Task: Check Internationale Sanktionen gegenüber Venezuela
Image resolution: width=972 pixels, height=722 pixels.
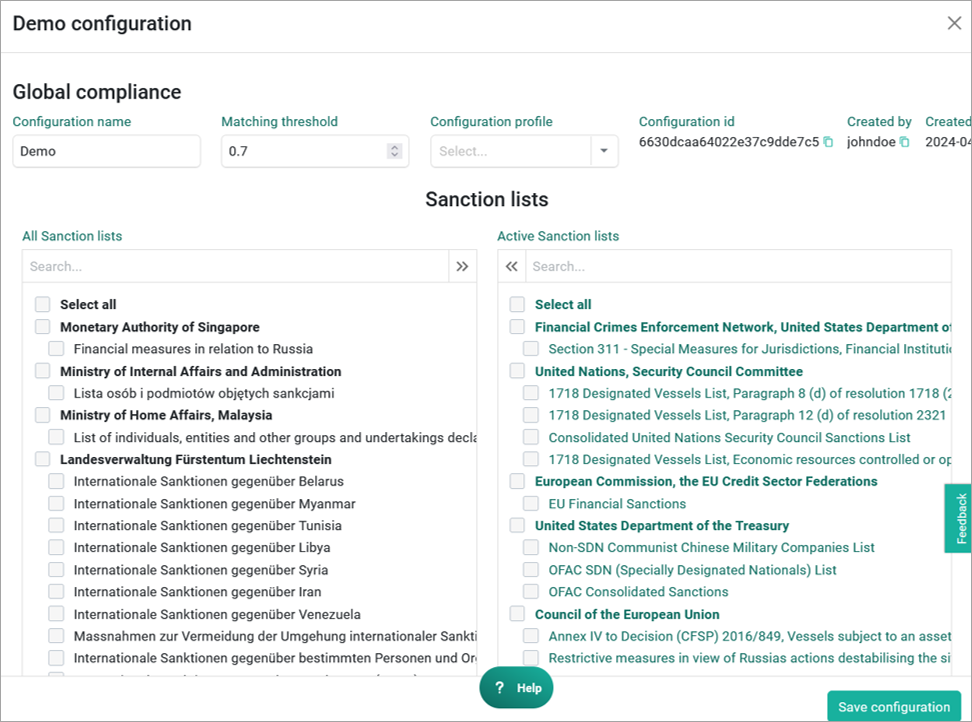Action: [56, 614]
